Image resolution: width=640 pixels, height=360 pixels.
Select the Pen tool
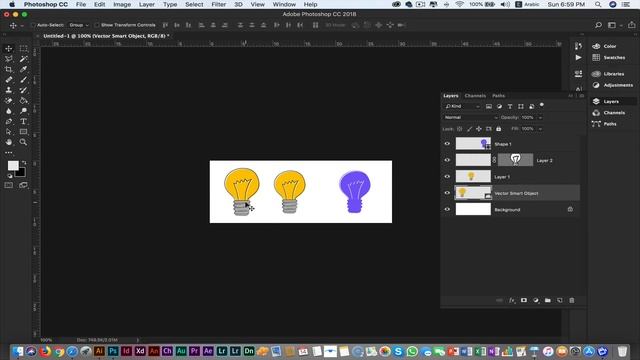click(9, 121)
